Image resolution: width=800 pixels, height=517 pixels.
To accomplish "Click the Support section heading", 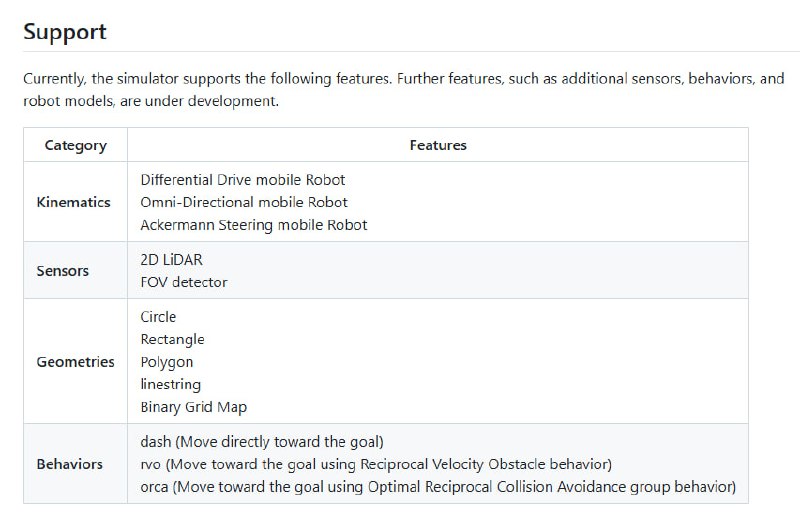I will coord(65,31).
